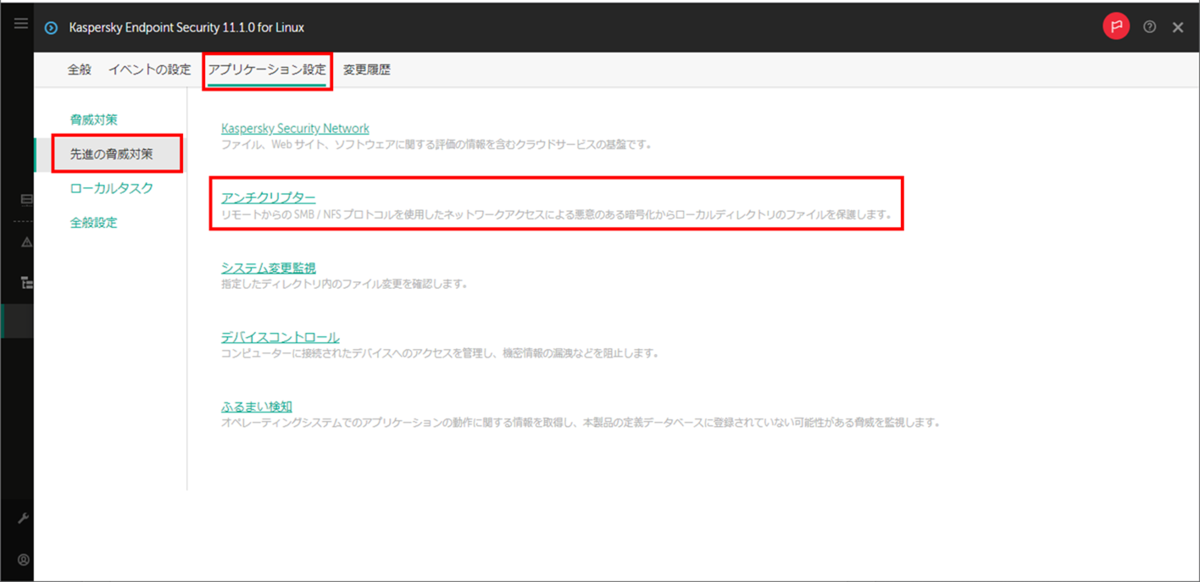Select 先進の脅威対策 in the left menu
This screenshot has width=1200, height=582.
[x=111, y=154]
